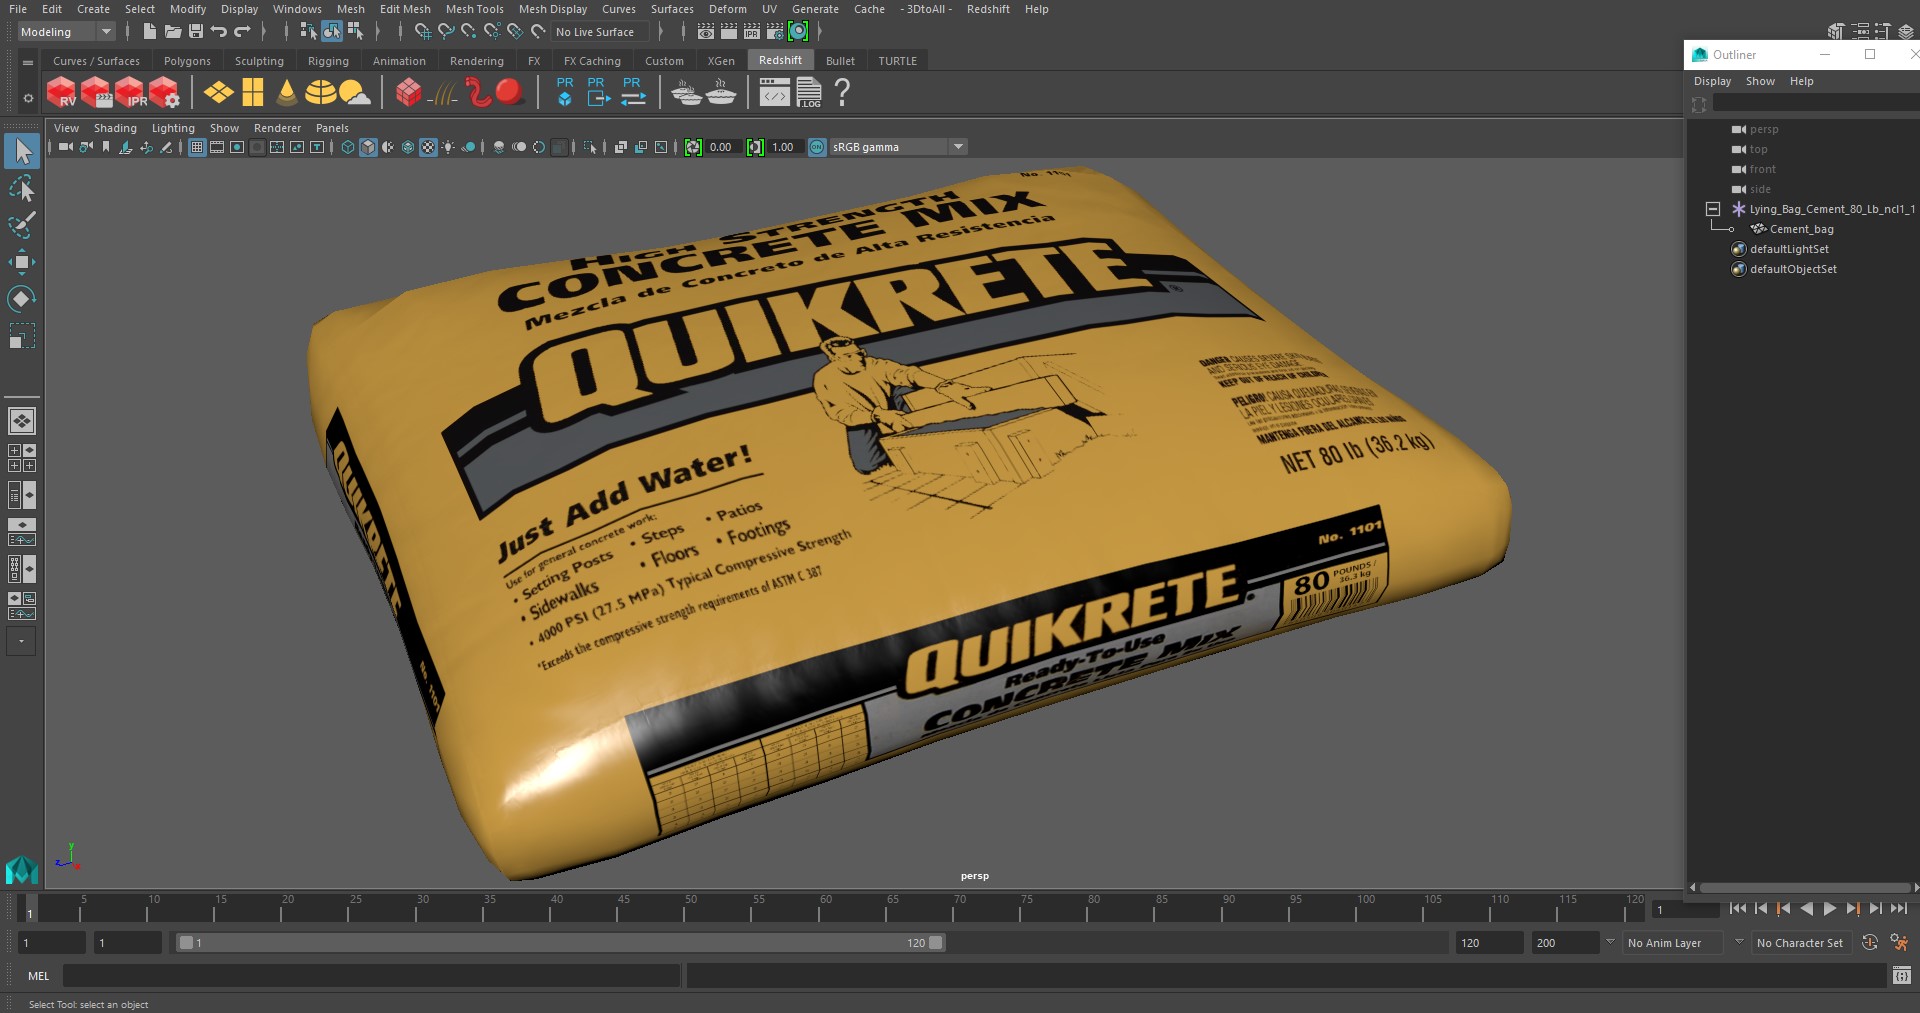This screenshot has width=1920, height=1013.
Task: Click the Undo arrow icon
Action: 218,32
